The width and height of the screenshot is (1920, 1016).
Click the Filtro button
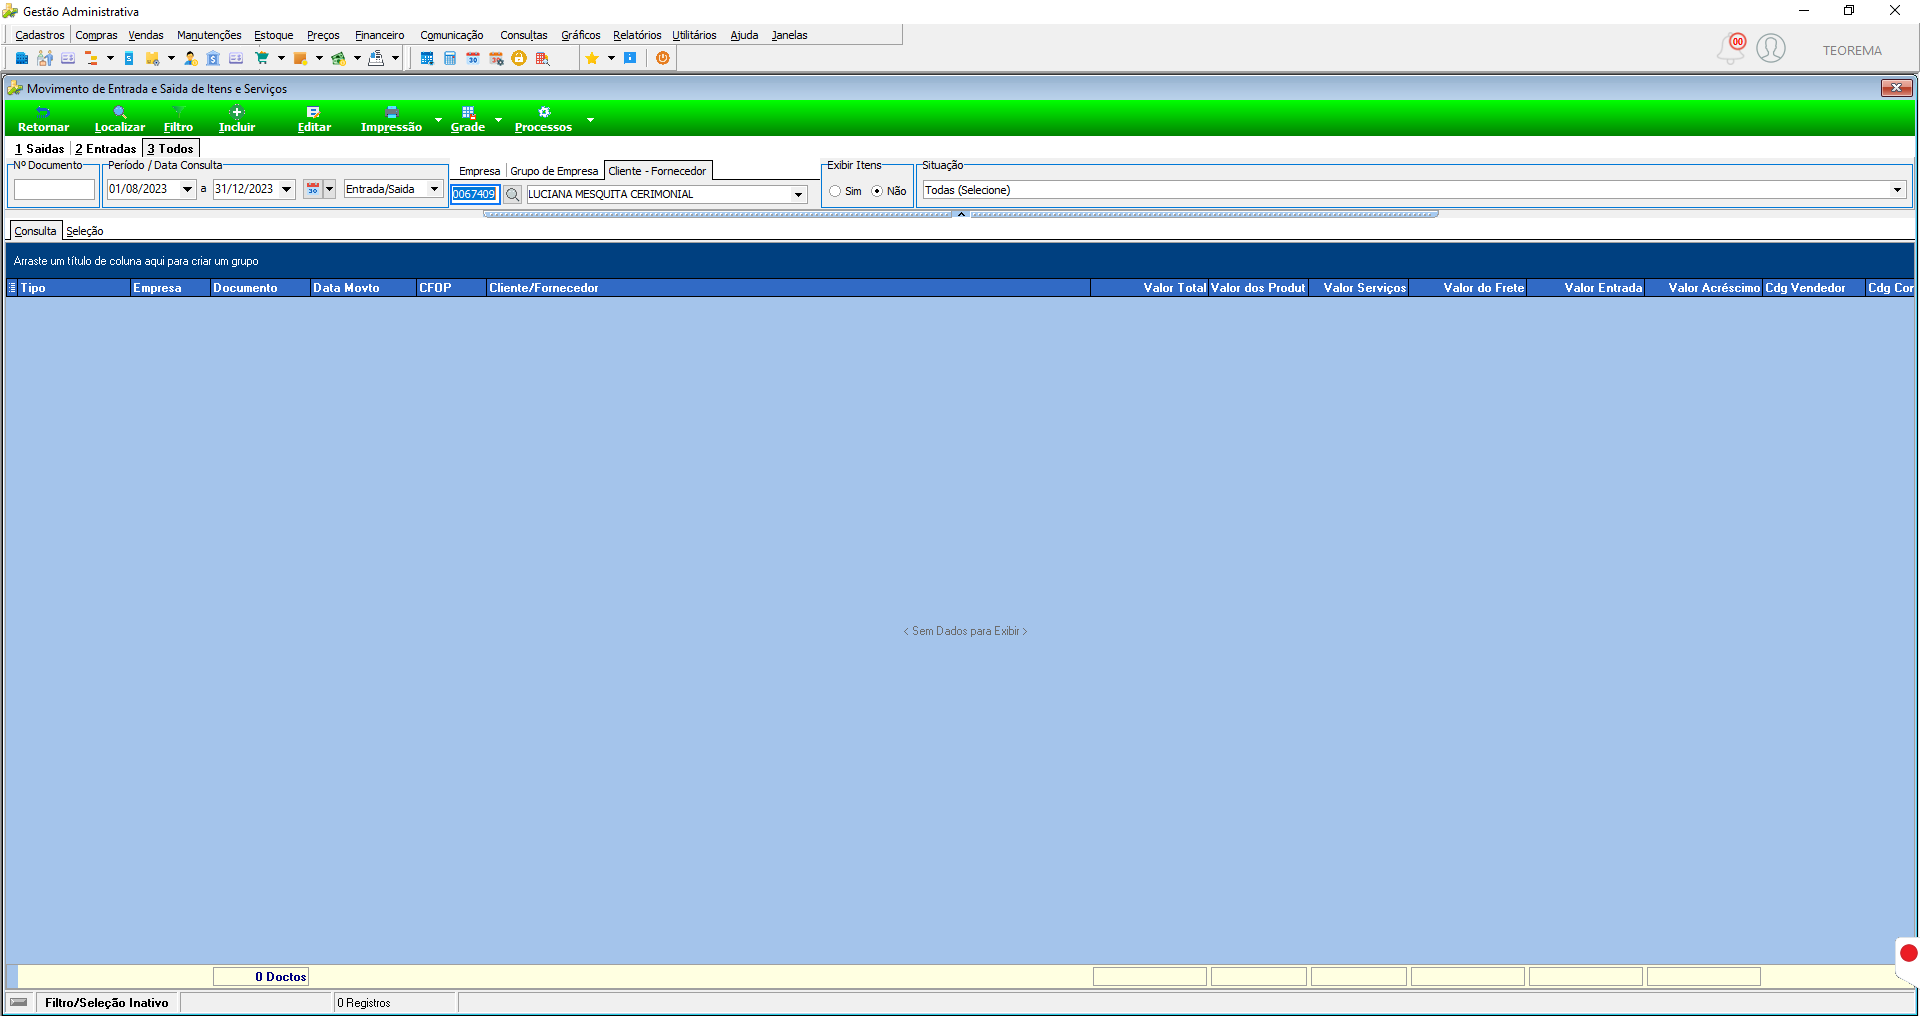178,119
